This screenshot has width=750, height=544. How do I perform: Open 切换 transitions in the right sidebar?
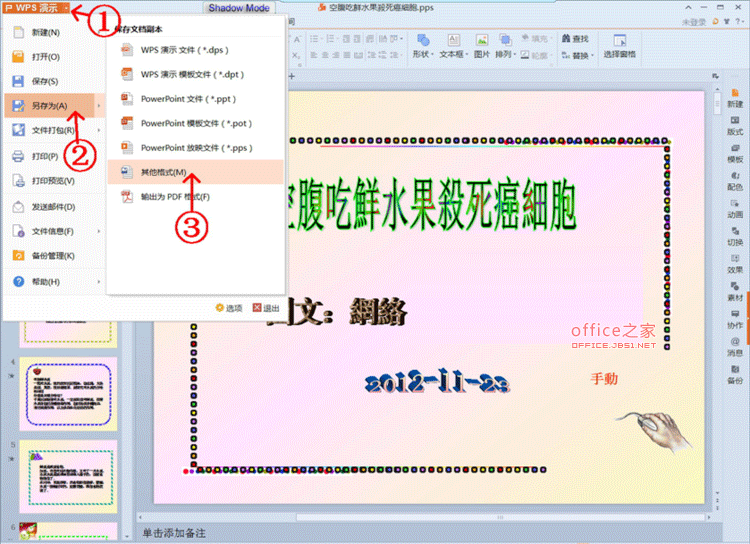pos(735,237)
